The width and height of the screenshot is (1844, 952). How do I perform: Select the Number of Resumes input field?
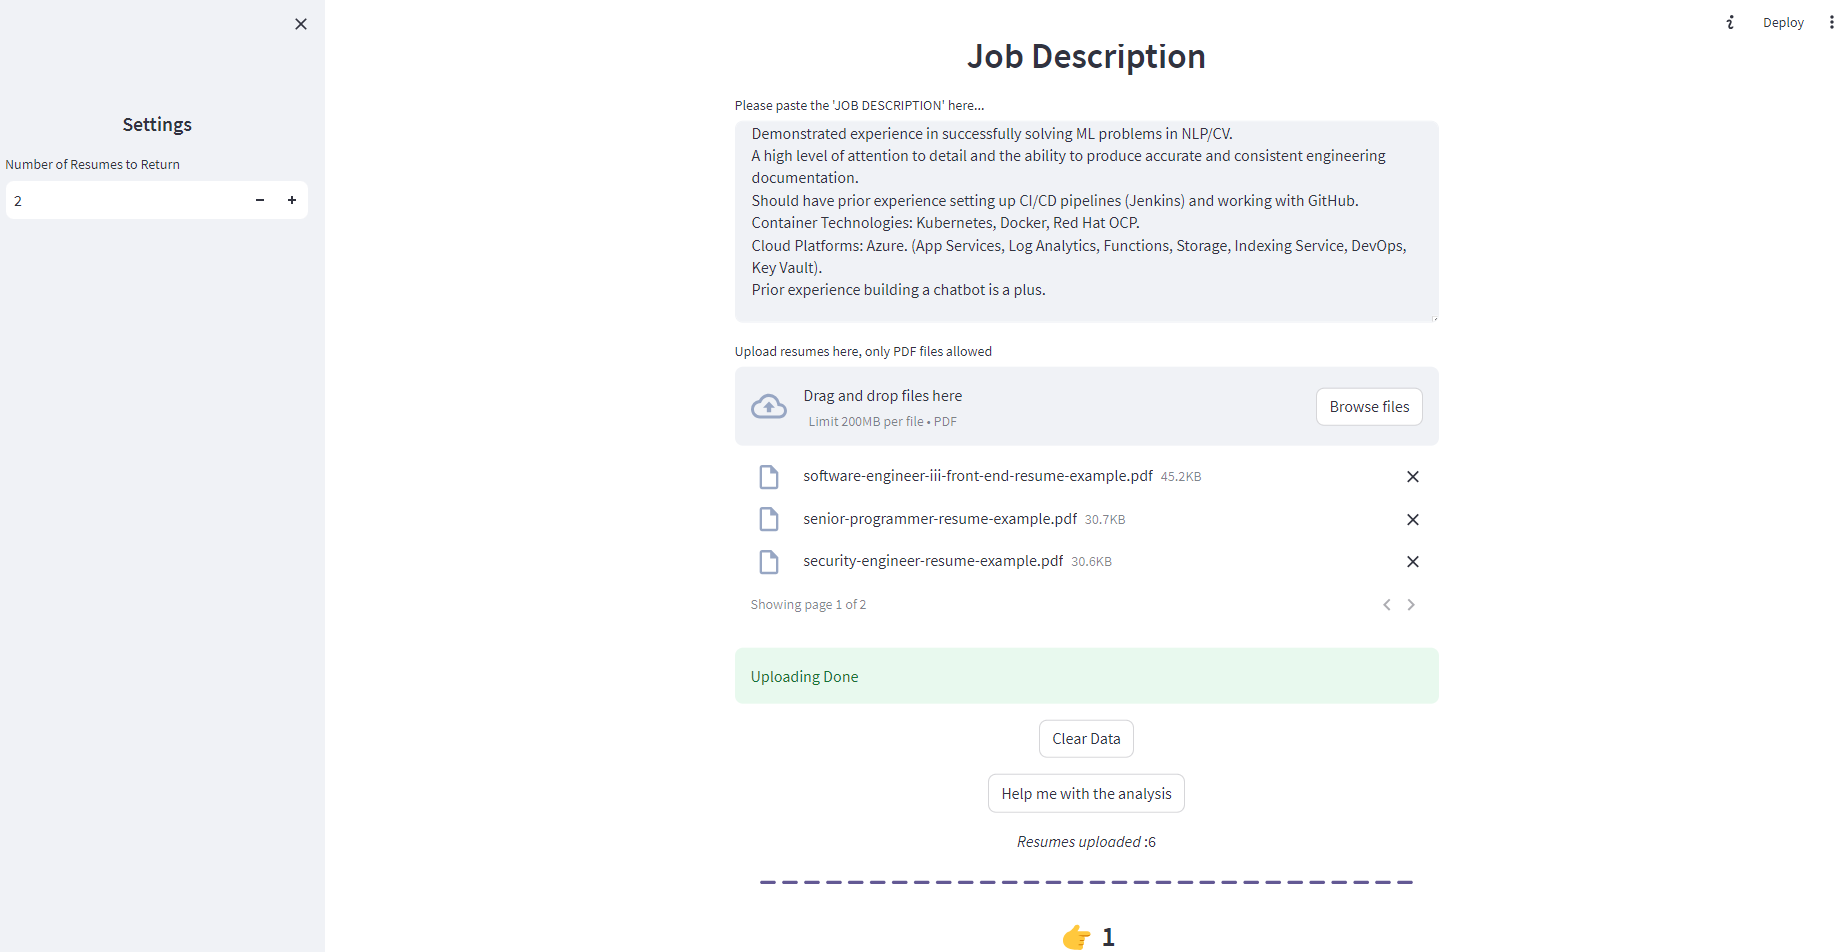(x=120, y=200)
